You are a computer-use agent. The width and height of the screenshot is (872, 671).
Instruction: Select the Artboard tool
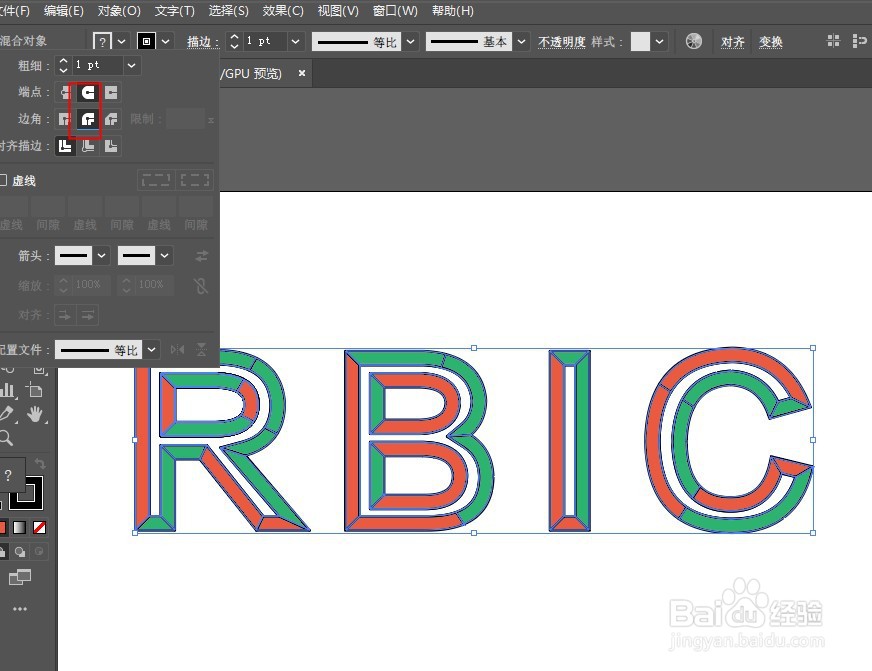34,390
